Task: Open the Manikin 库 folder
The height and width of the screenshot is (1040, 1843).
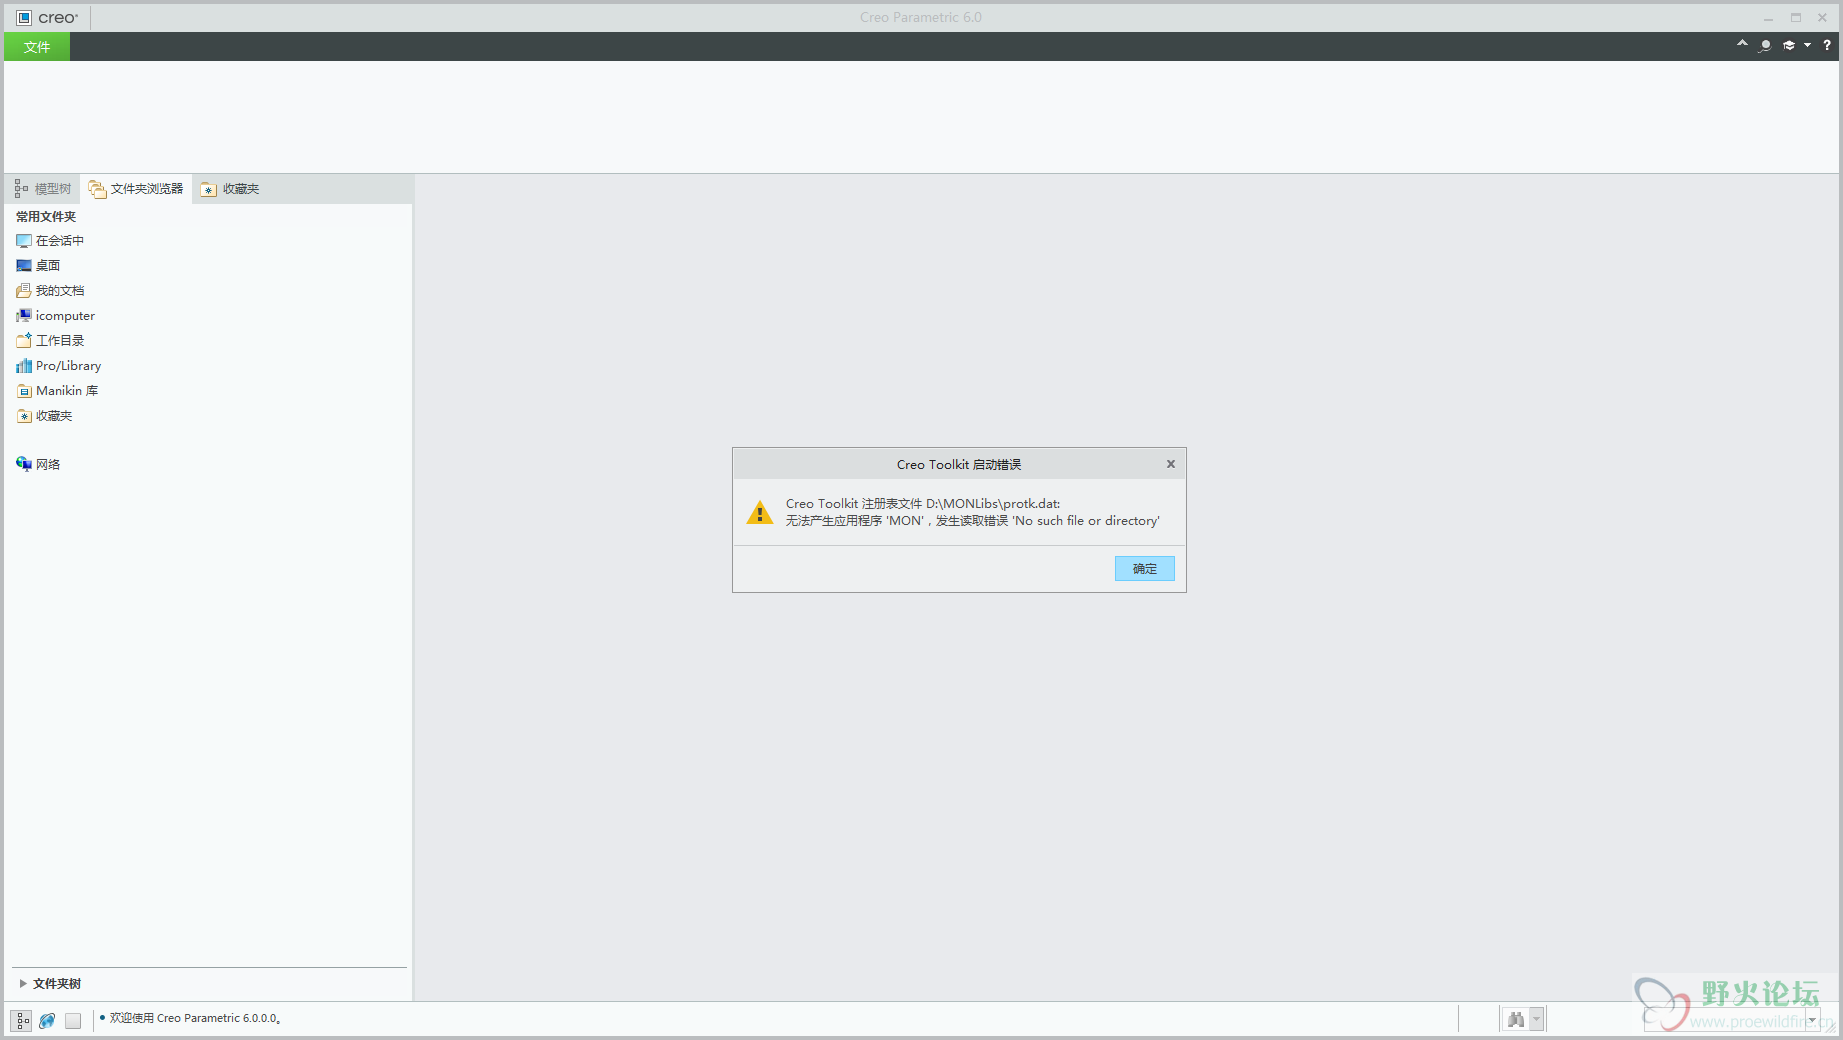Action: (57, 391)
